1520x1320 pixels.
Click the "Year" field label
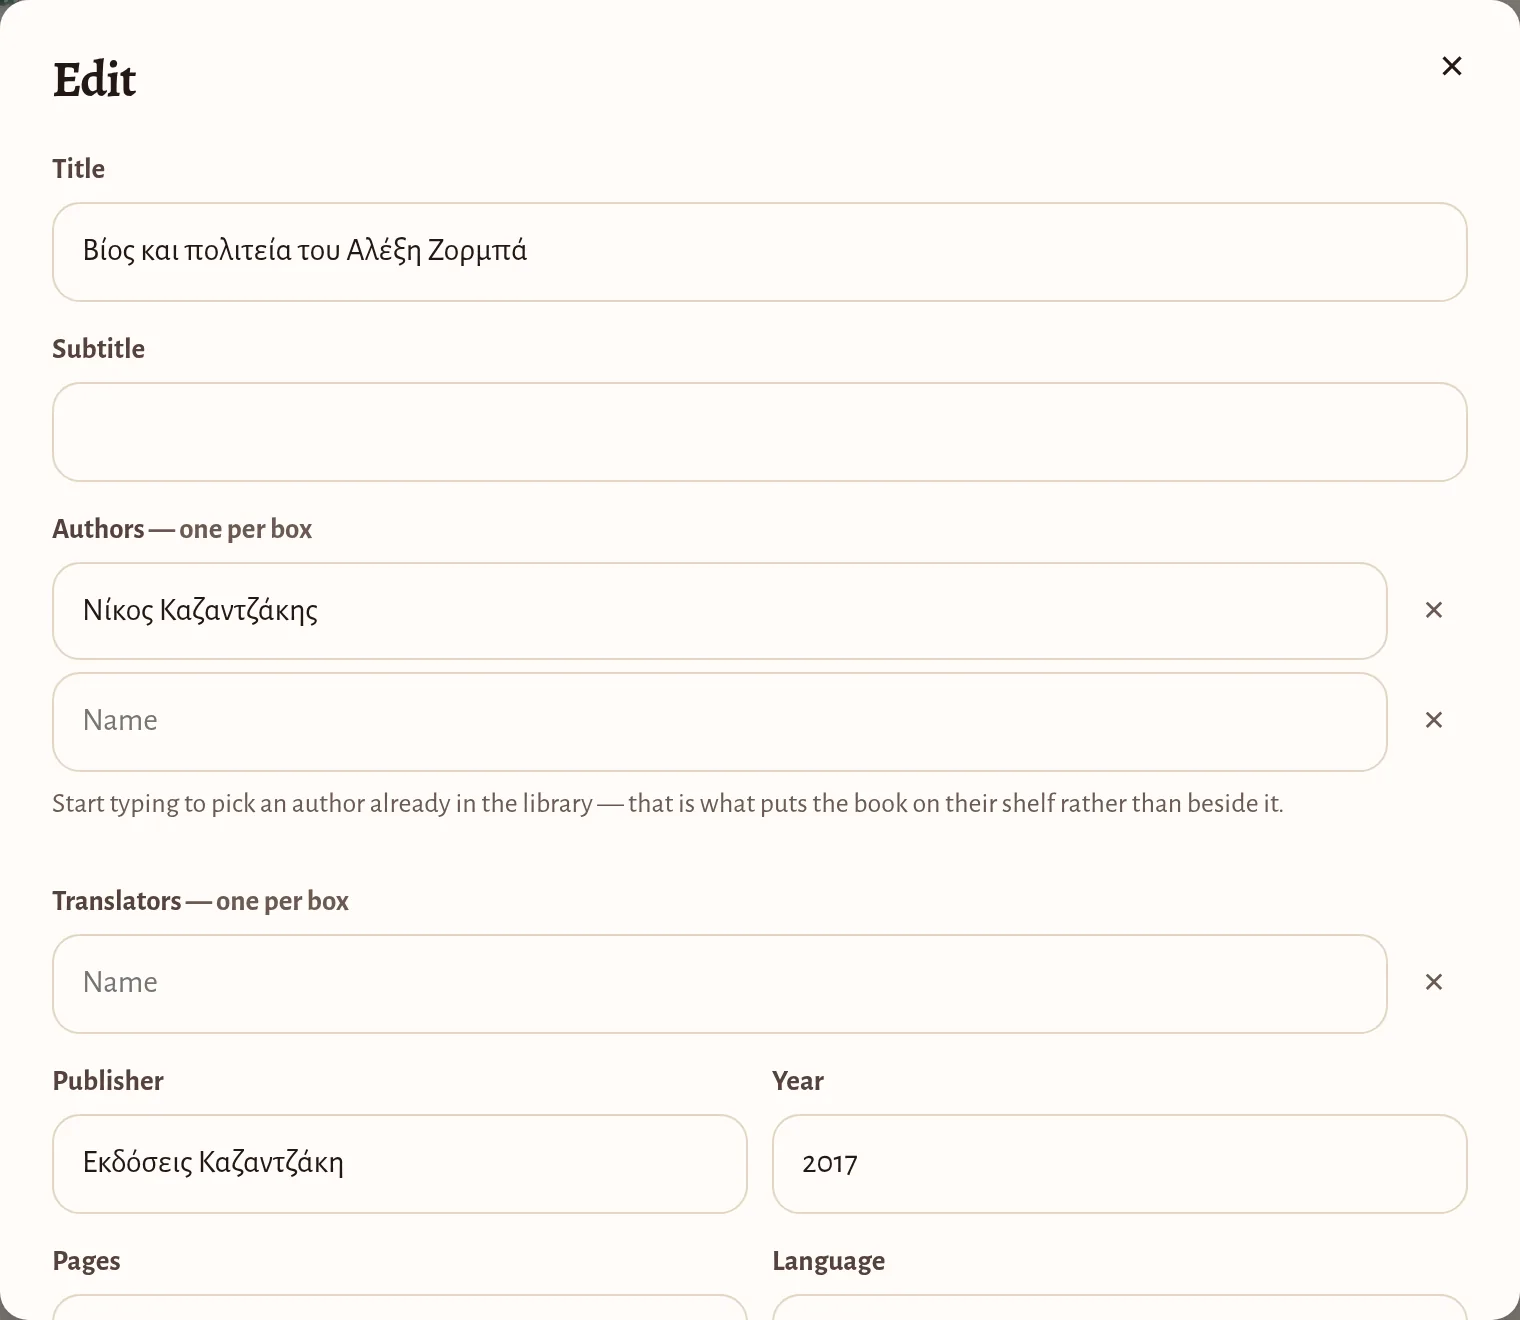798,1081
